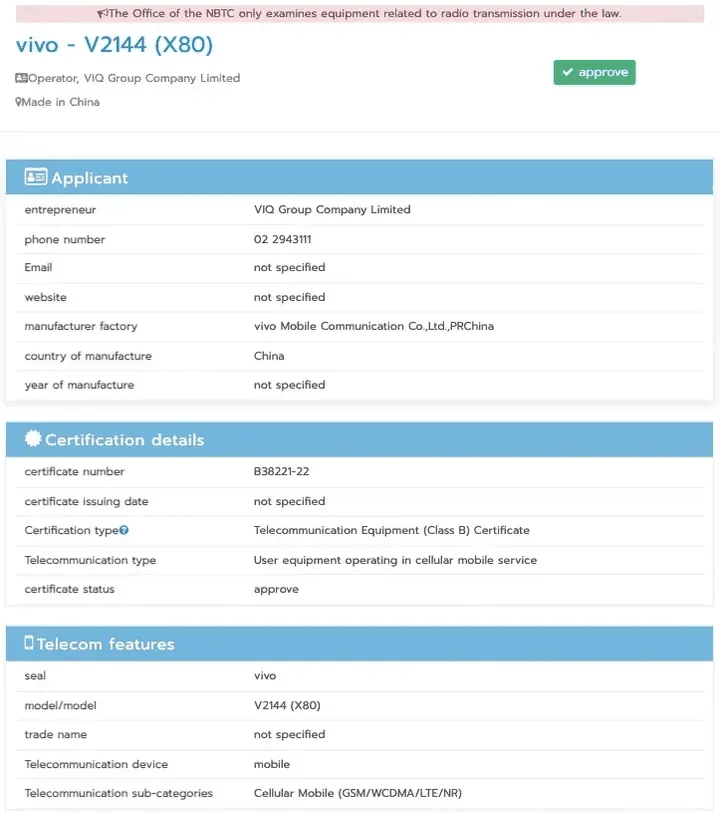Screen dimensions: 720x816
Task: Open the help icon next to Certification type
Action: (124, 531)
